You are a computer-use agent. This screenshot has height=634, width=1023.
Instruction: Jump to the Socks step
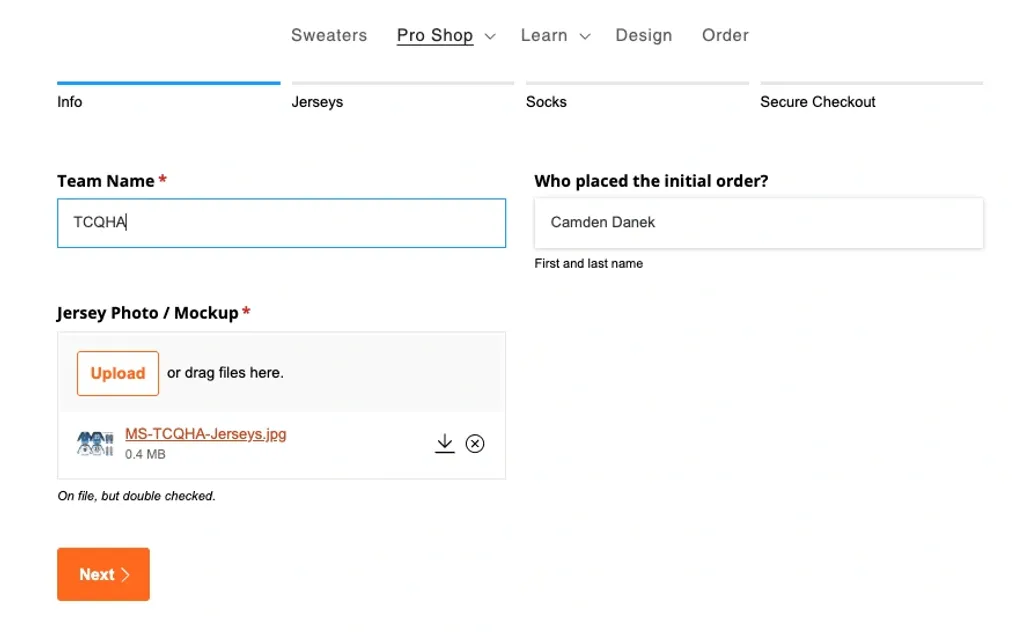(546, 101)
